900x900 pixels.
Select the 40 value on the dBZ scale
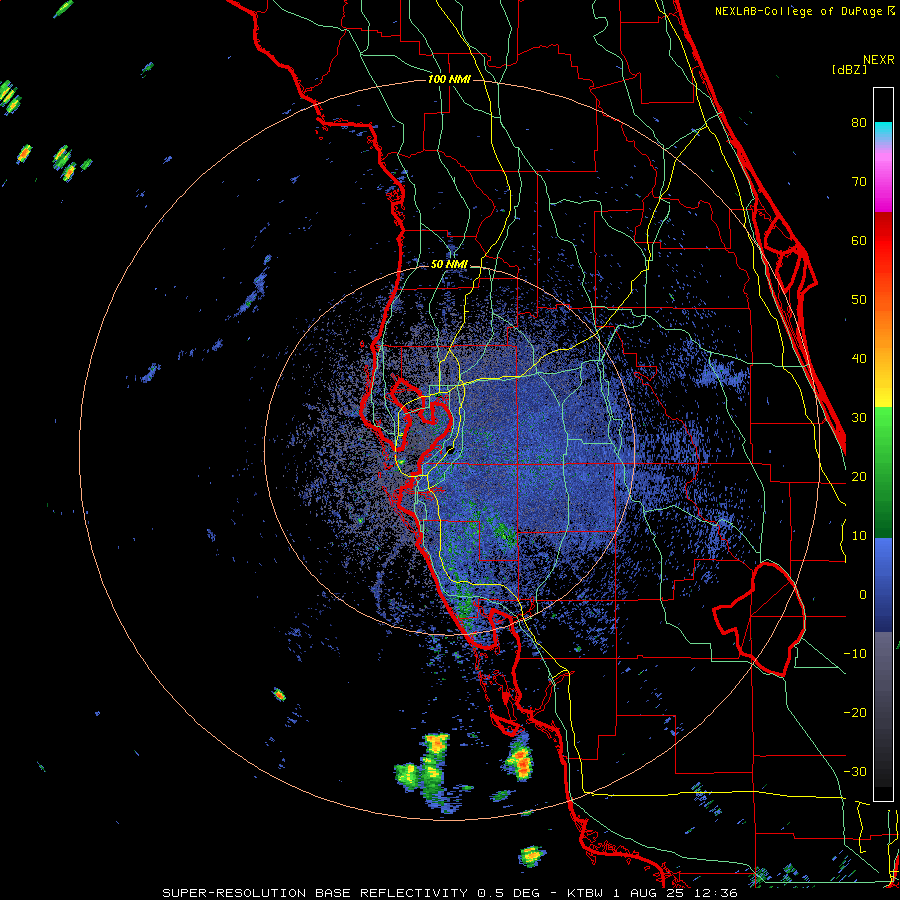859,359
